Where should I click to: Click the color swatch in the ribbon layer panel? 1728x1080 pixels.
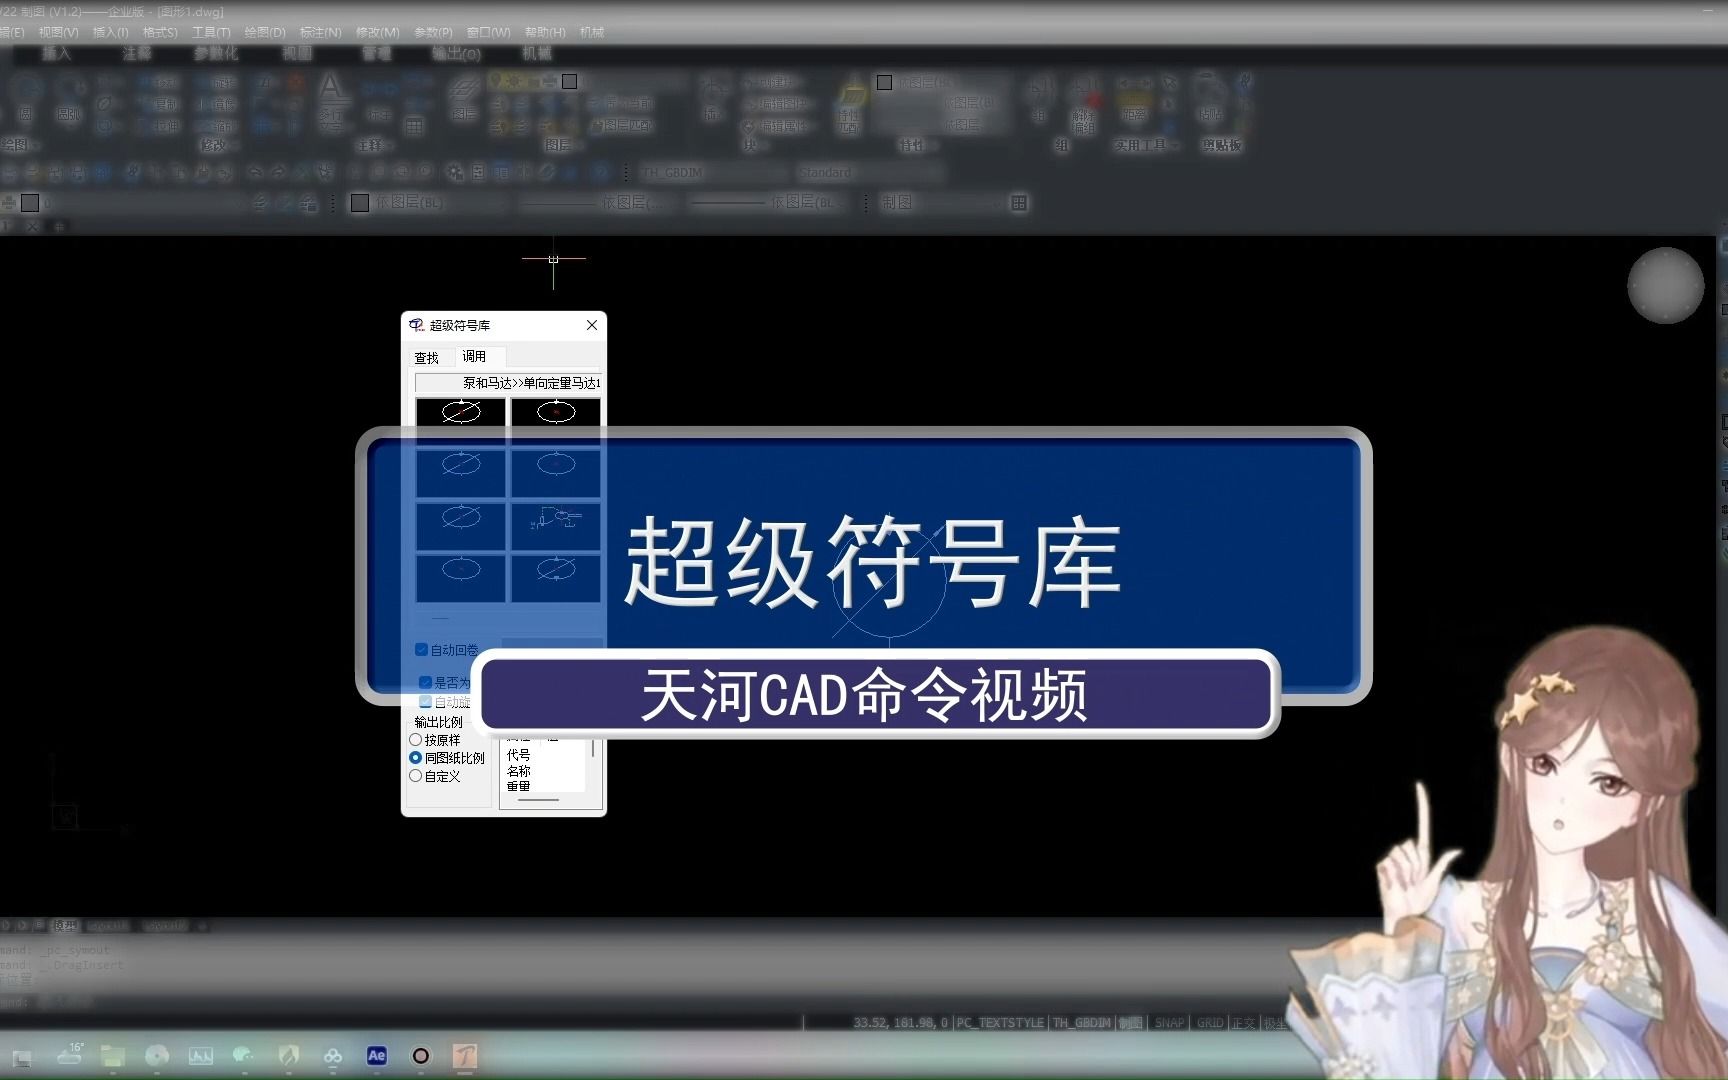tap(569, 82)
